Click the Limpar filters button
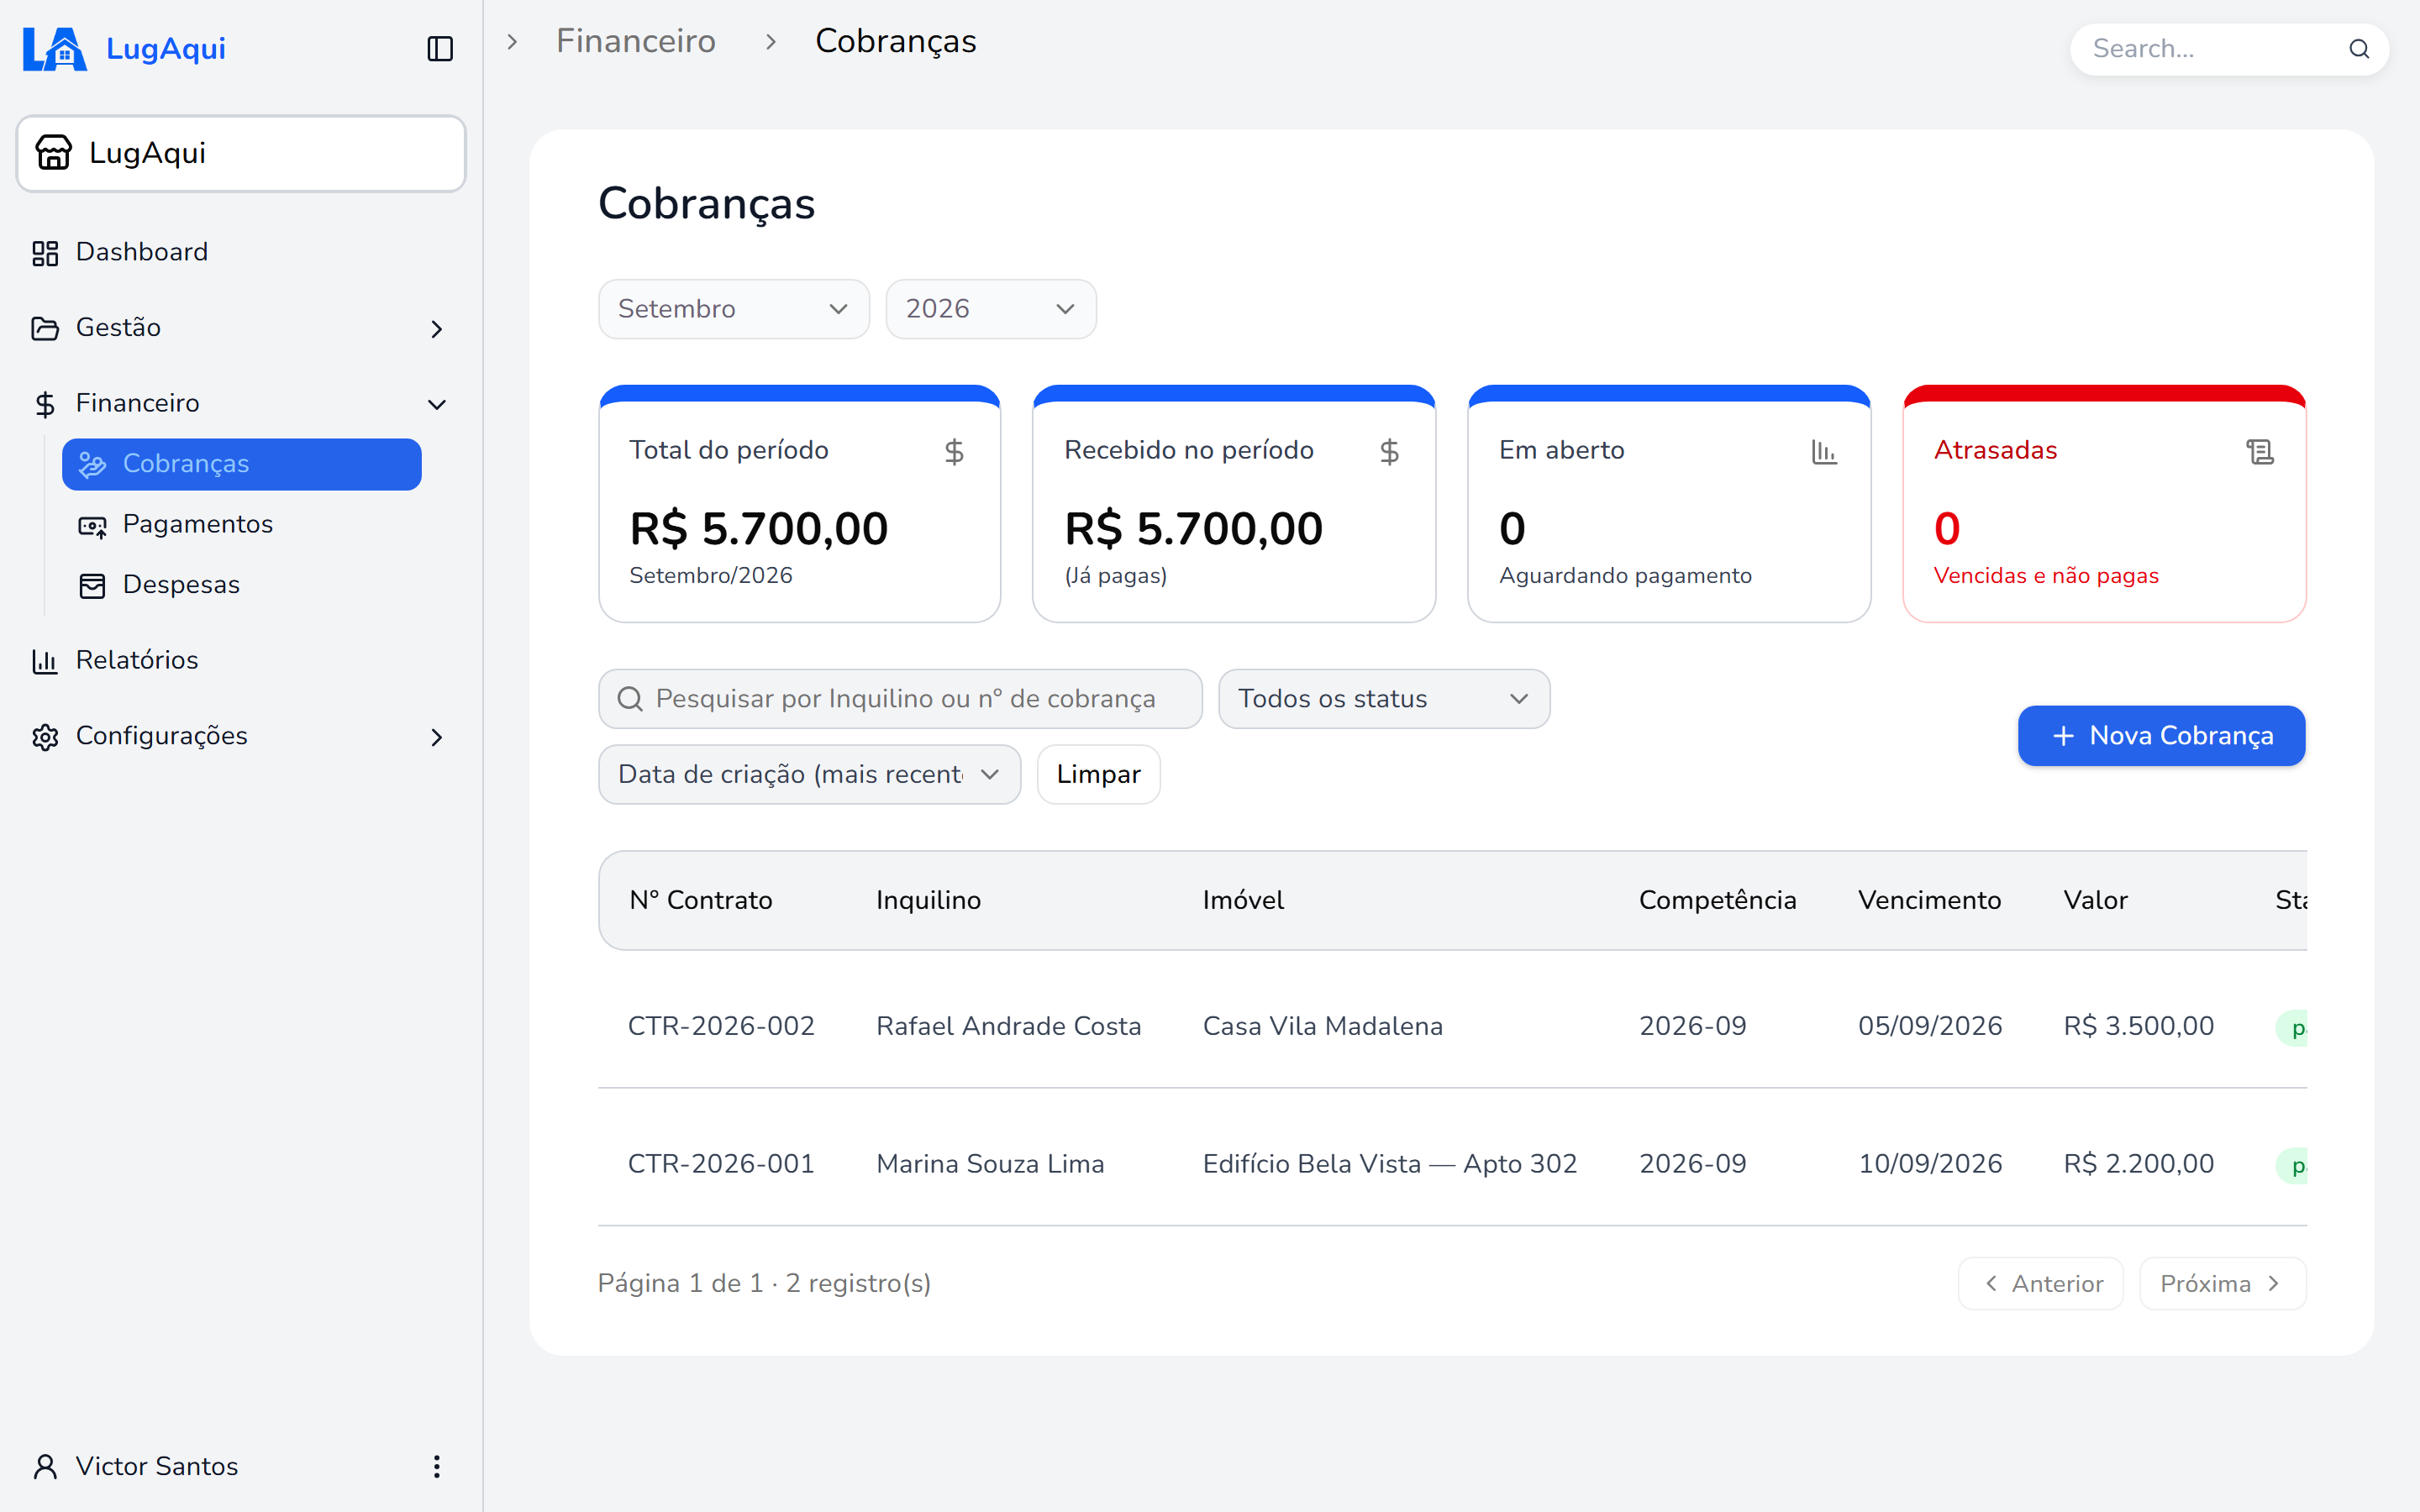 (x=1098, y=774)
